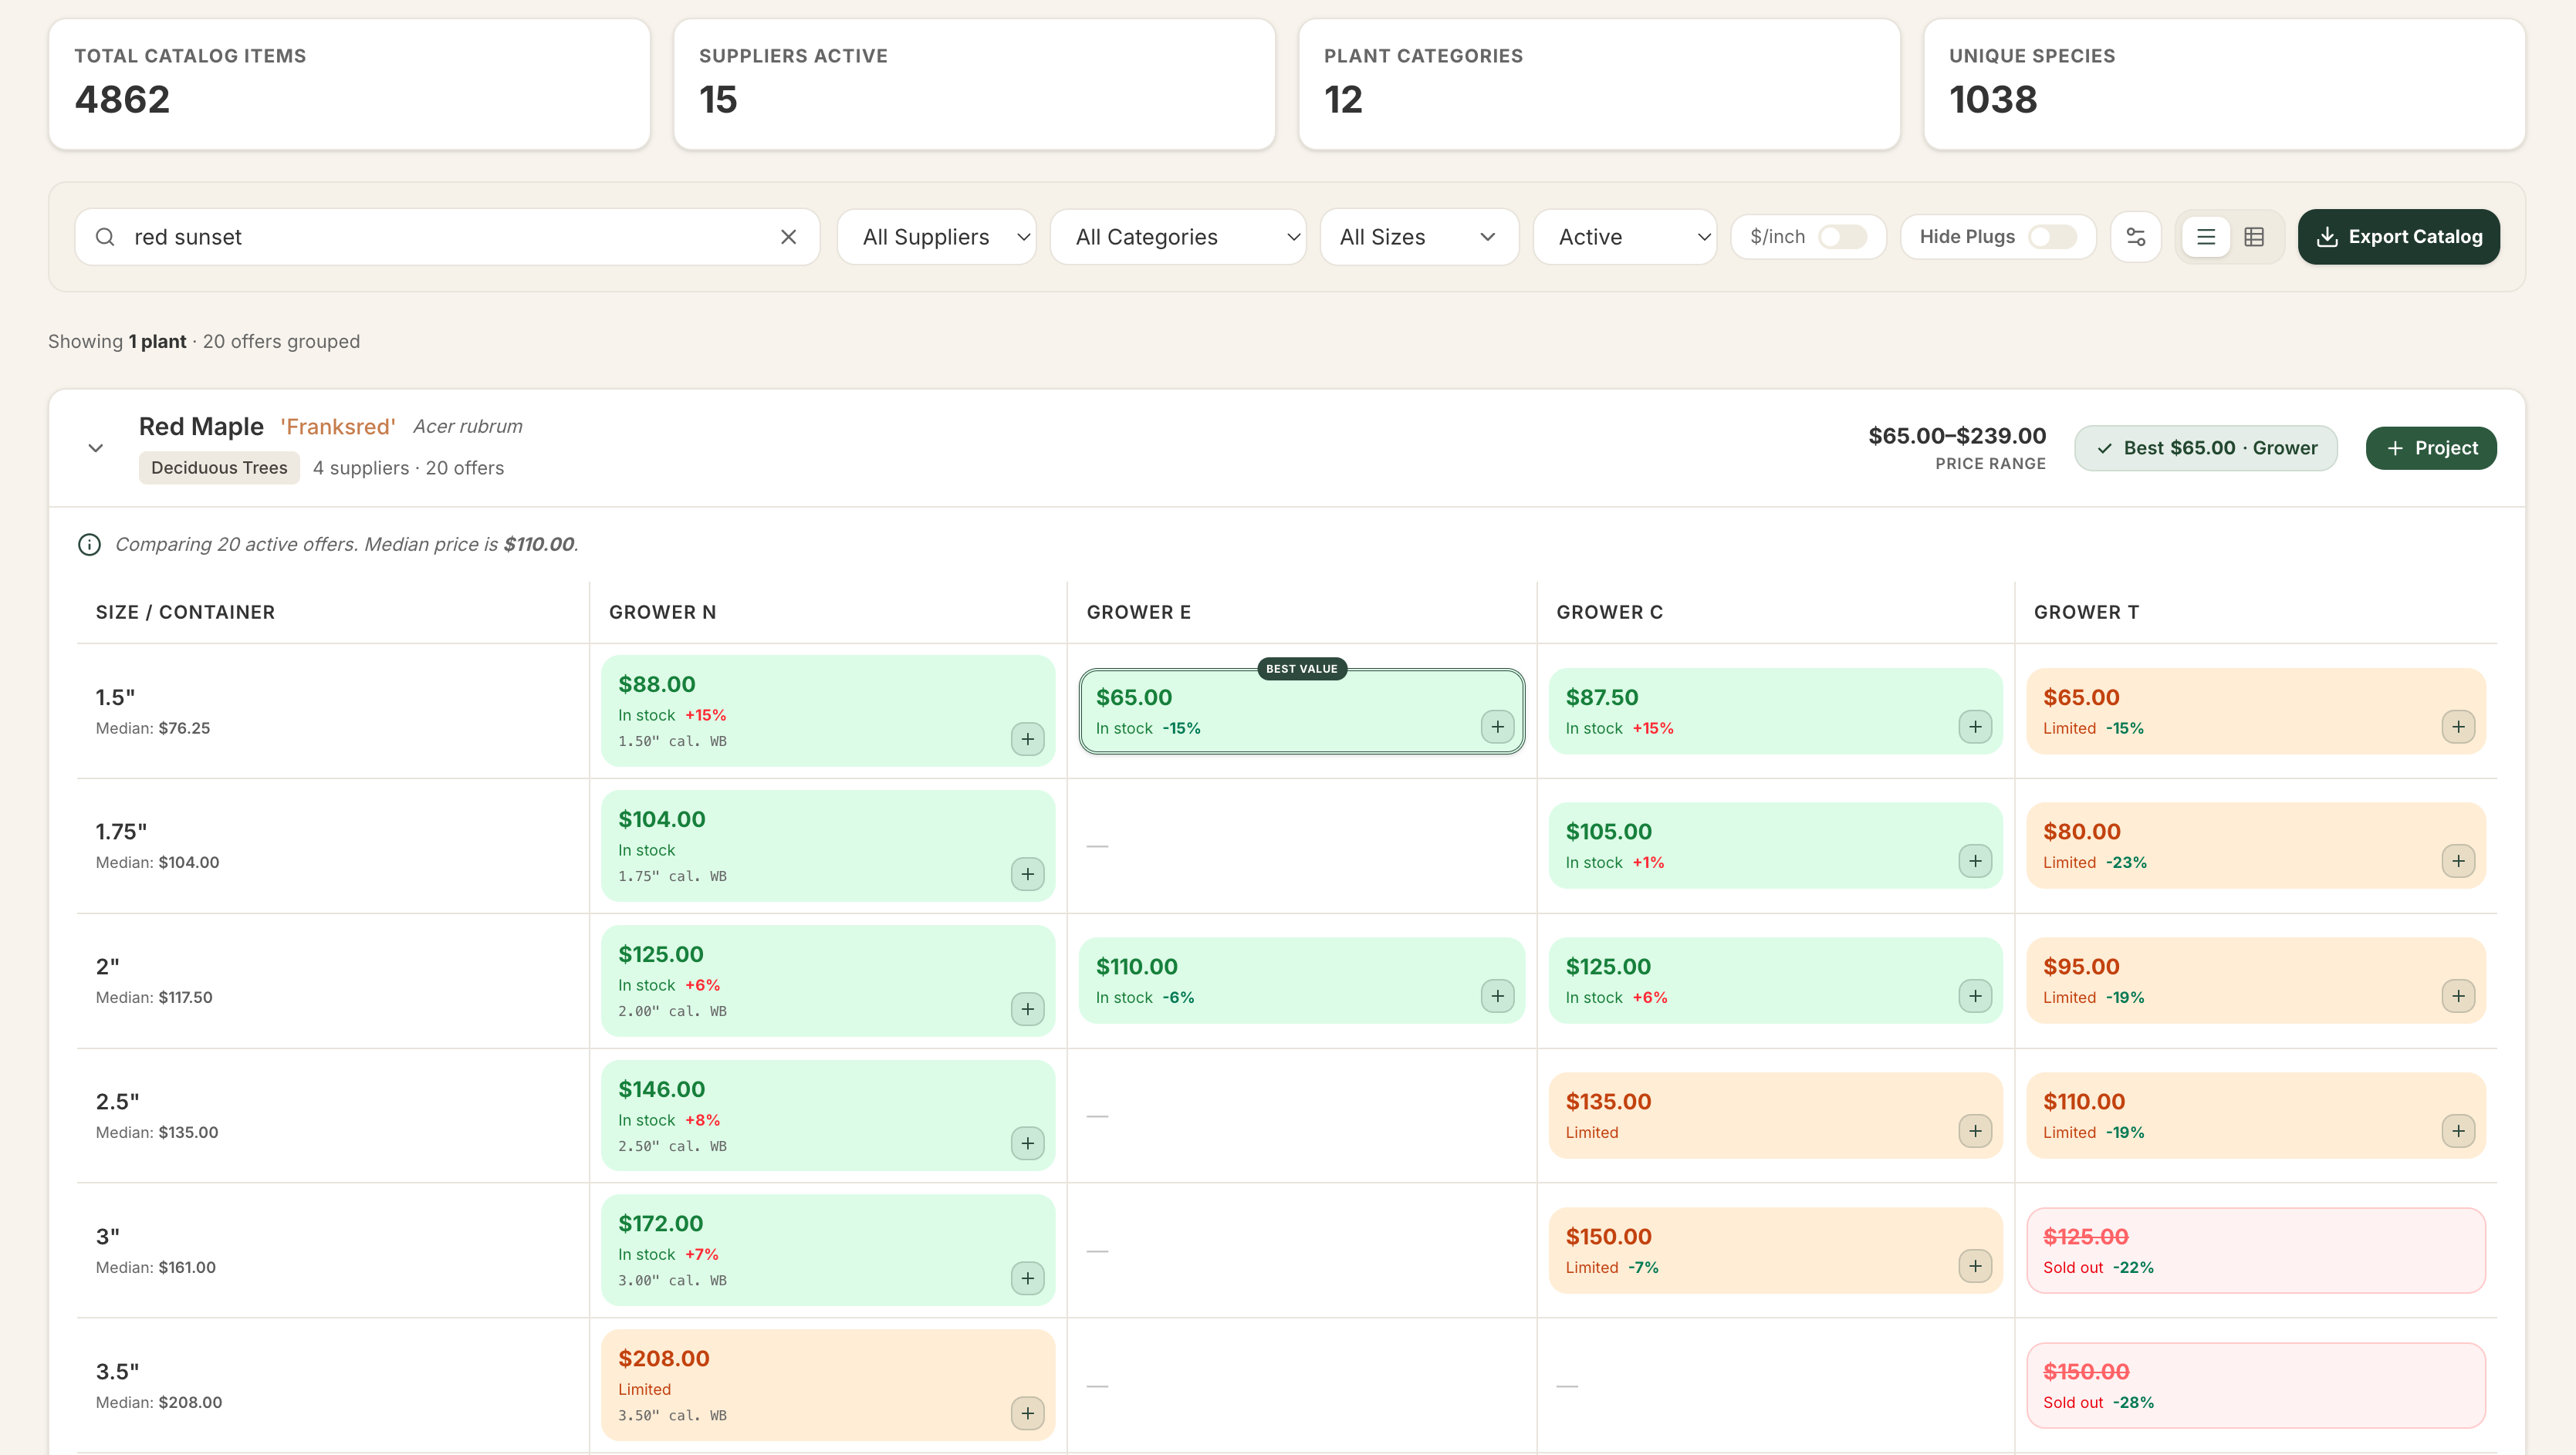Add Grower T $95.00 limited offer
Viewport: 2576px width, 1455px height.
pyautogui.click(x=2458, y=996)
